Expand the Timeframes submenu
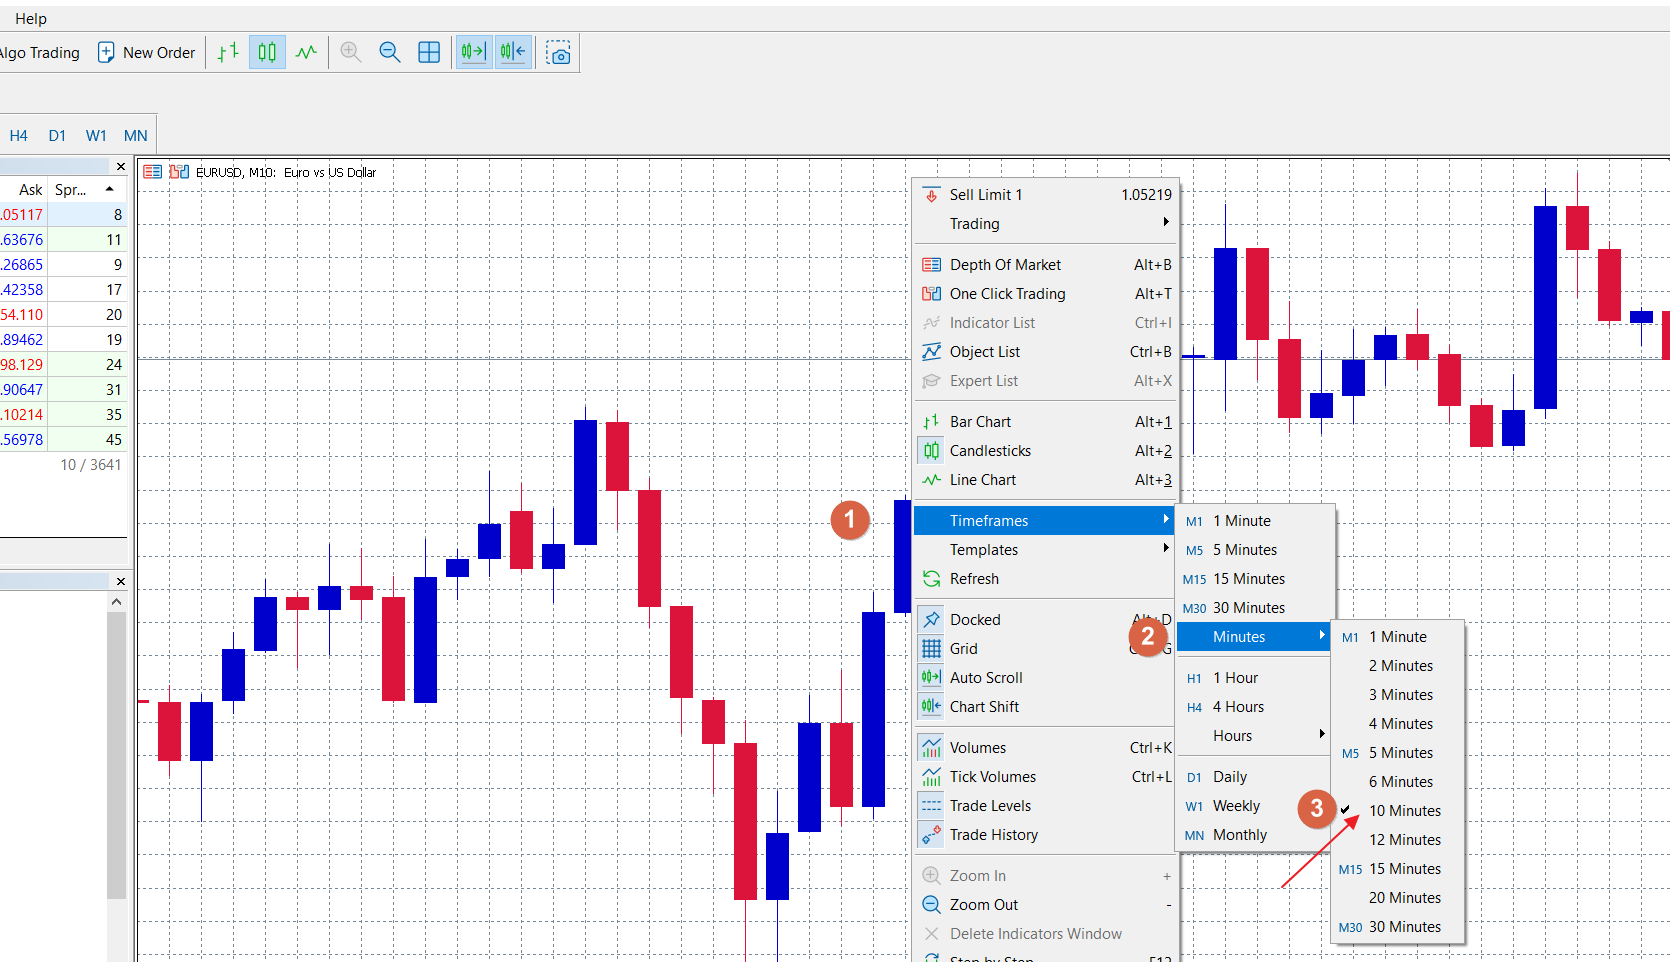Viewport: 1670px width, 962px height. tap(1046, 521)
